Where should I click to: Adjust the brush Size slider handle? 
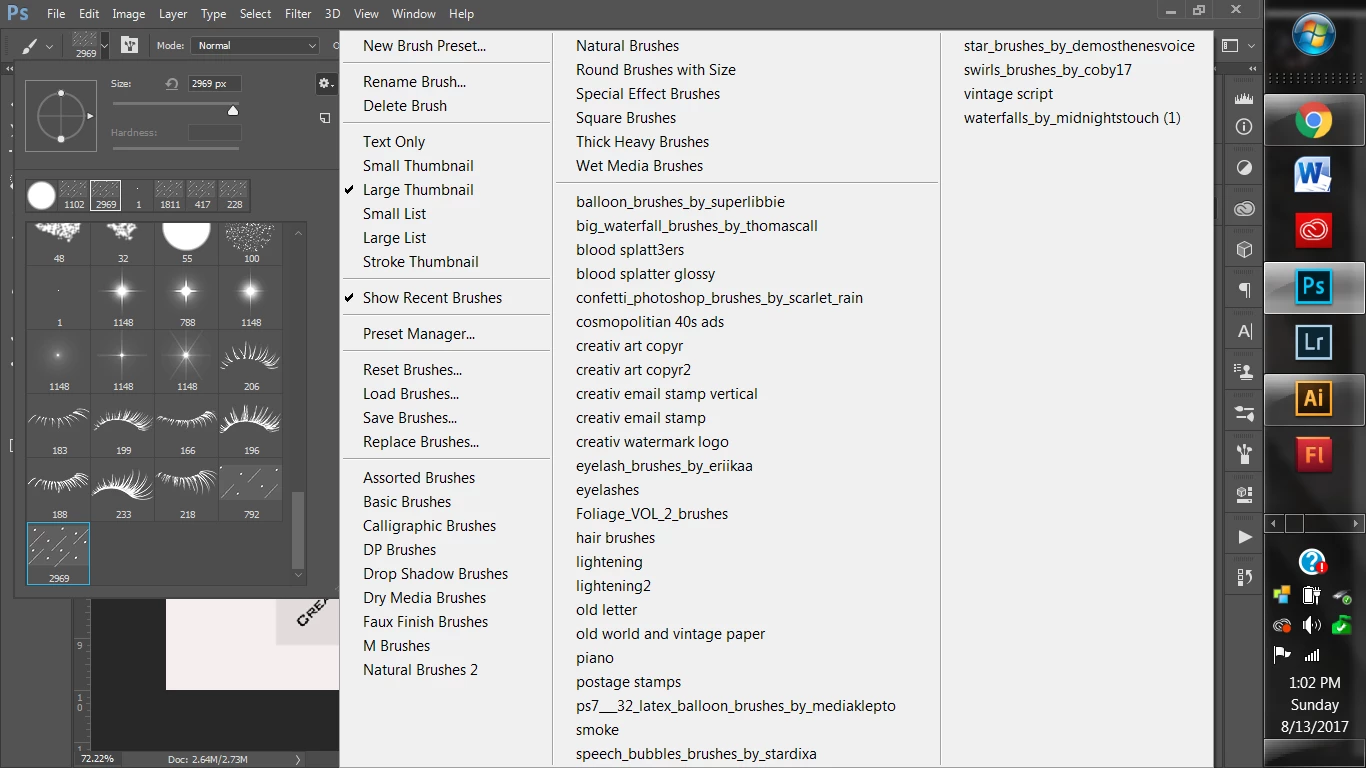[x=233, y=110]
